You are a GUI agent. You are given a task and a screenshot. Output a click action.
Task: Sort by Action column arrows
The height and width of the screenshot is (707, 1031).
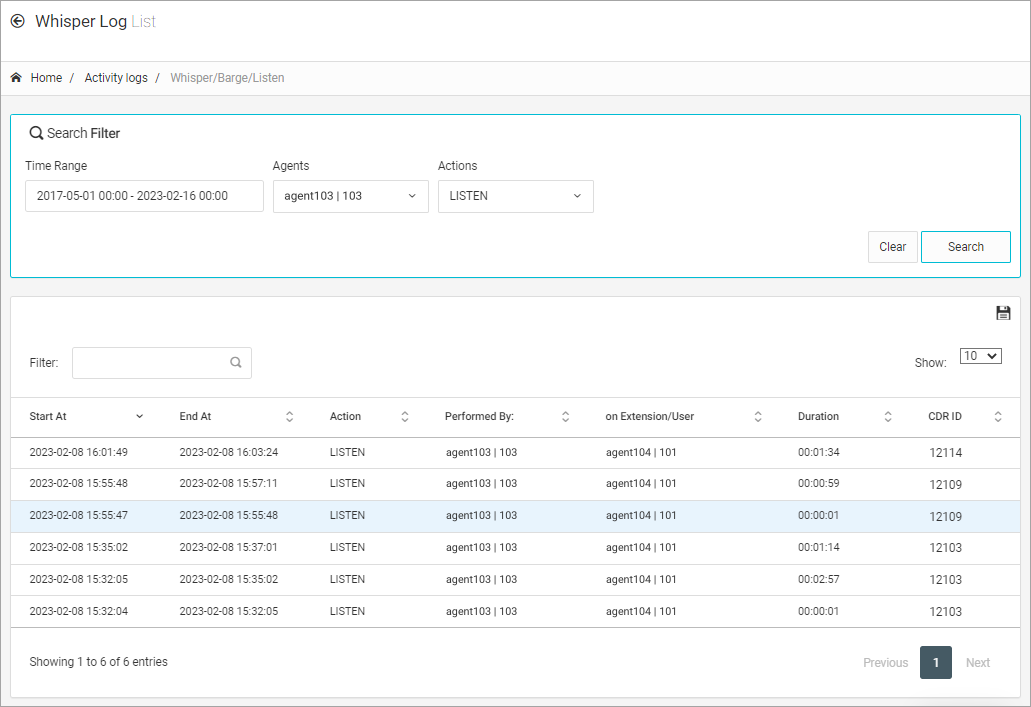[405, 416]
